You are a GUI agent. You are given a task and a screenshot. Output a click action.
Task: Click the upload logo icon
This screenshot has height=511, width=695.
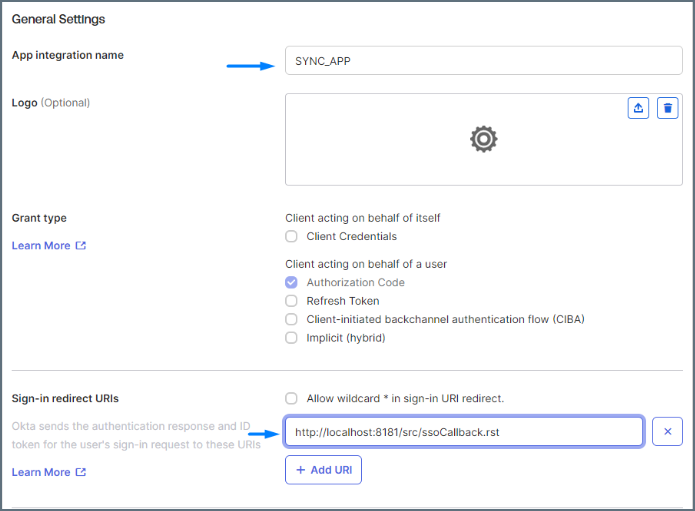point(639,108)
